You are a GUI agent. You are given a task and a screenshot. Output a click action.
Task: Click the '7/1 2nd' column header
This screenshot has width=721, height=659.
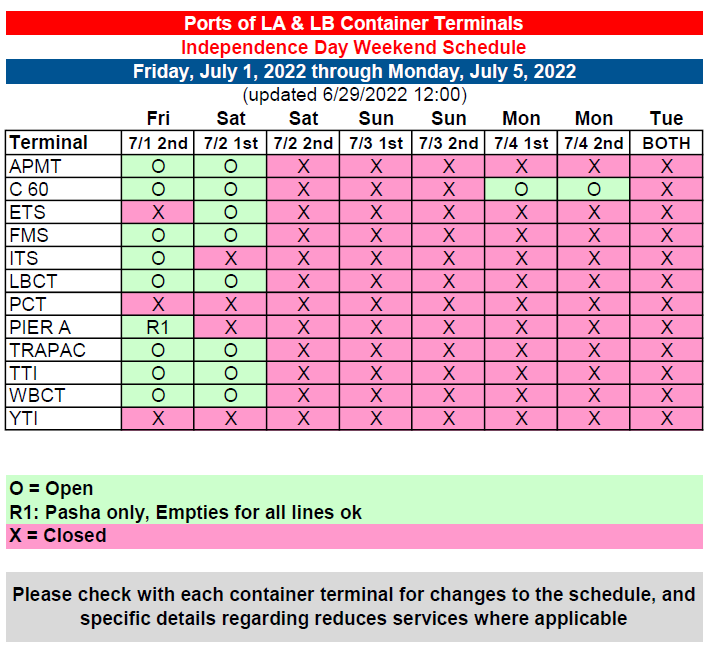158,143
